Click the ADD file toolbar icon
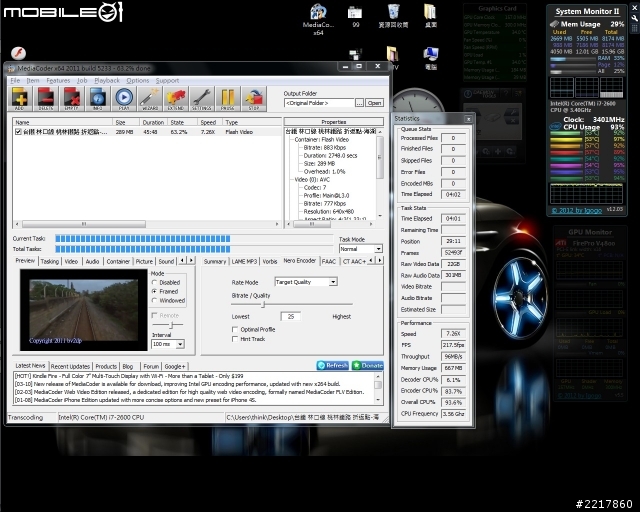Screen dimensions: 640x512 tap(20, 98)
